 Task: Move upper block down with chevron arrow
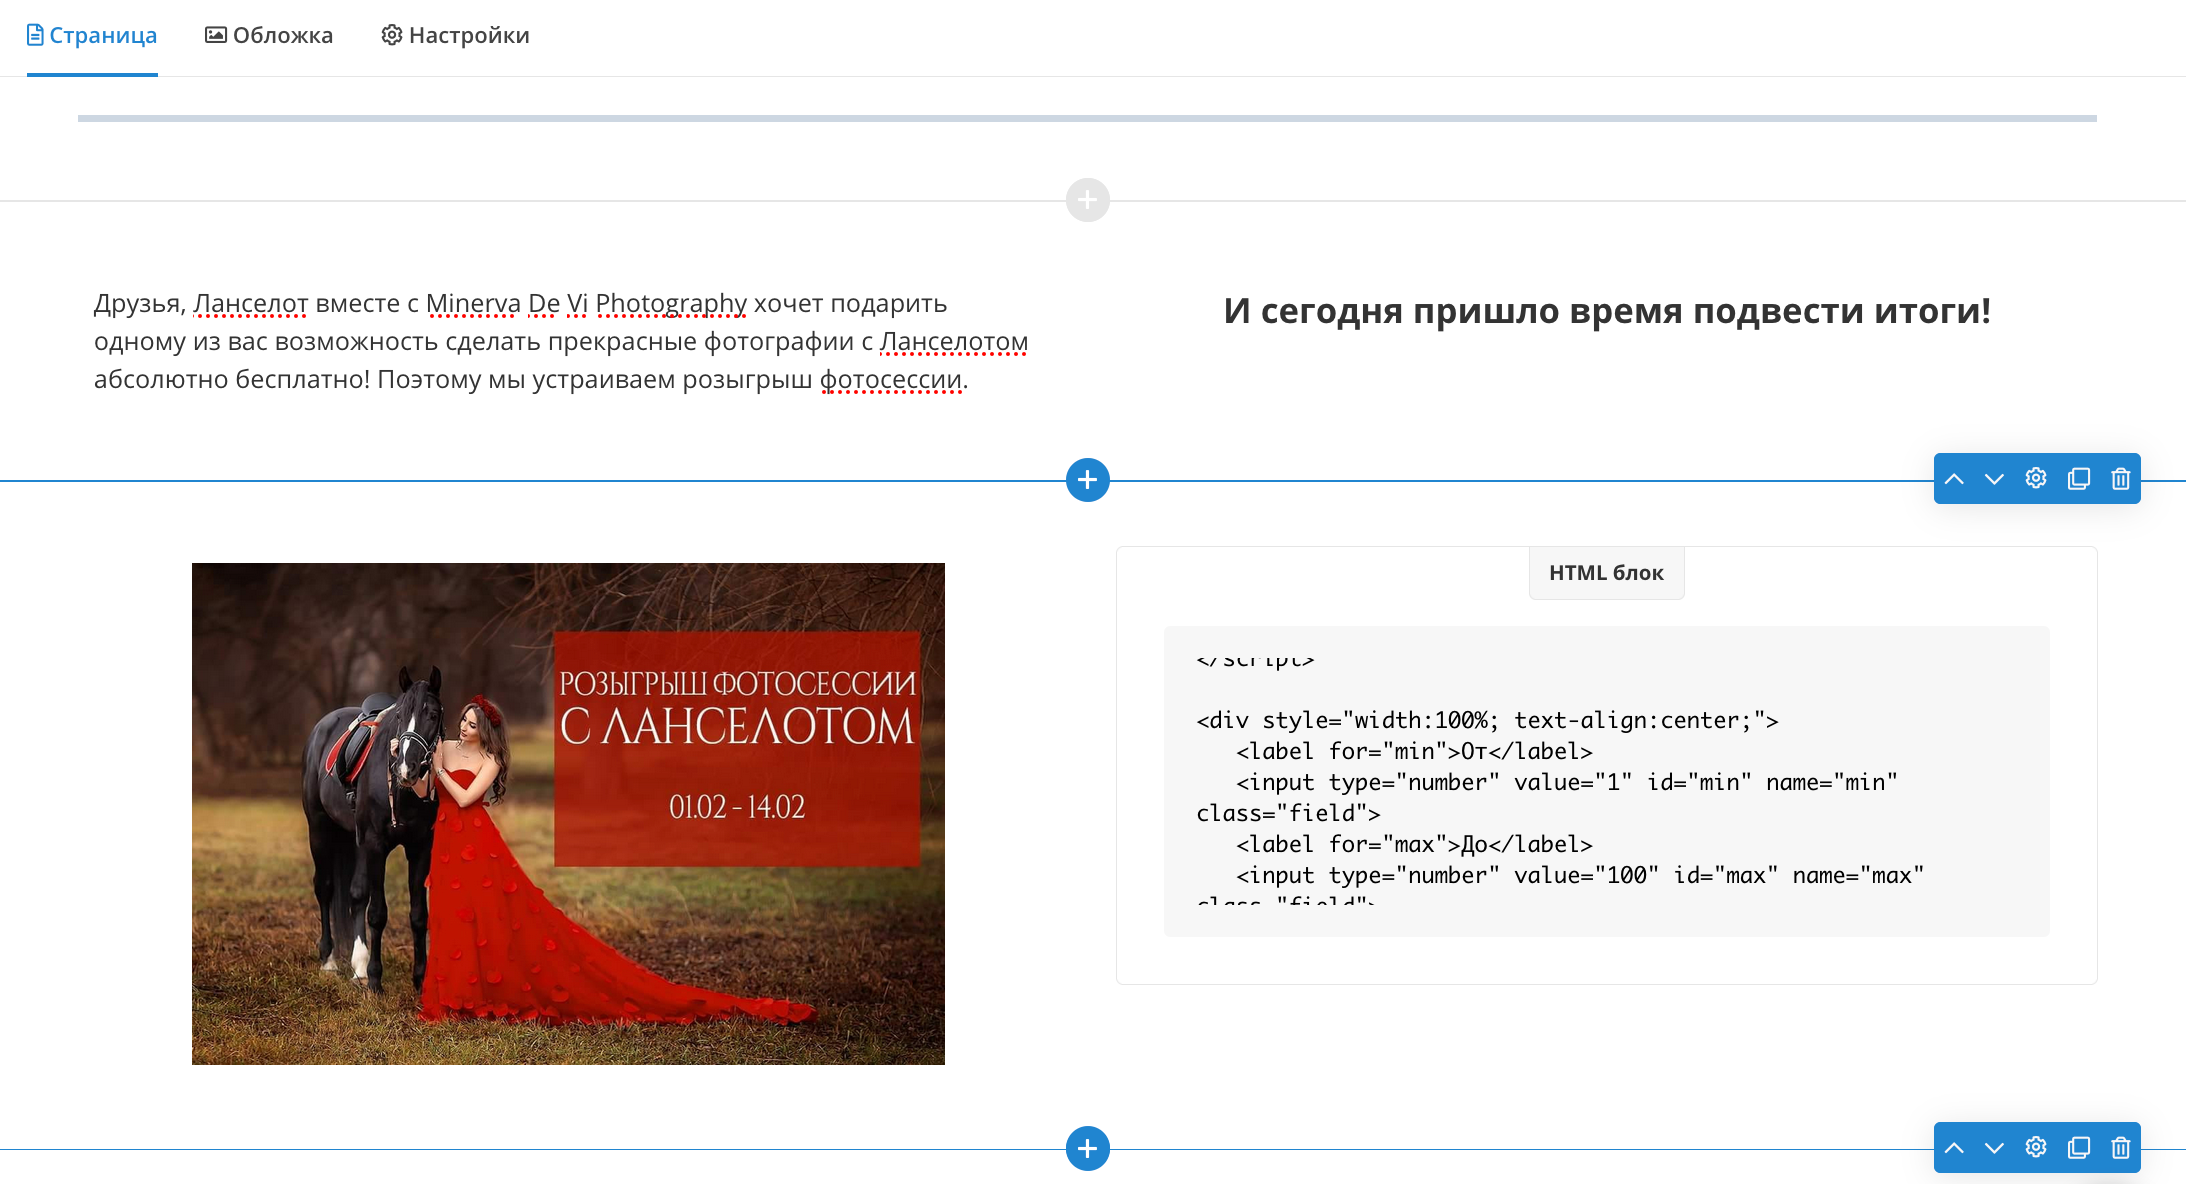(x=1994, y=479)
